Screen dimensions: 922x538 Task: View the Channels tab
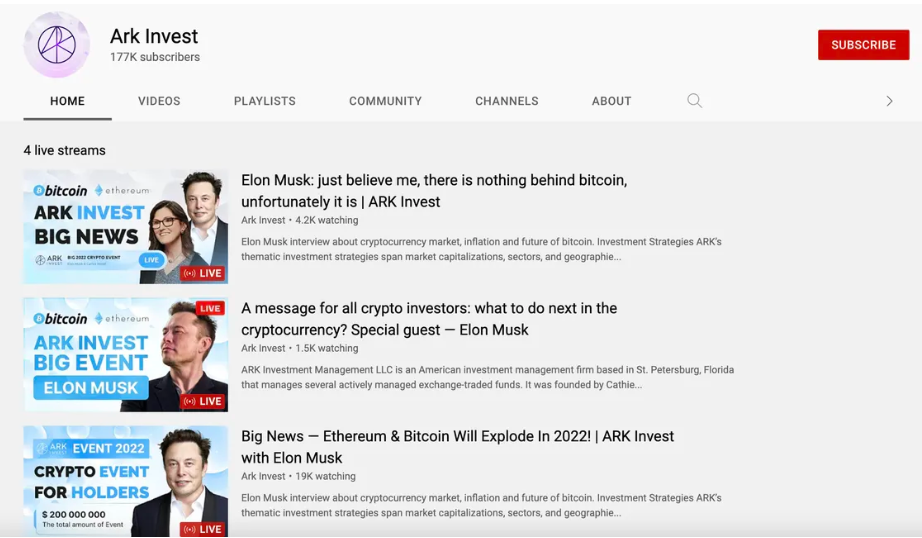point(507,101)
